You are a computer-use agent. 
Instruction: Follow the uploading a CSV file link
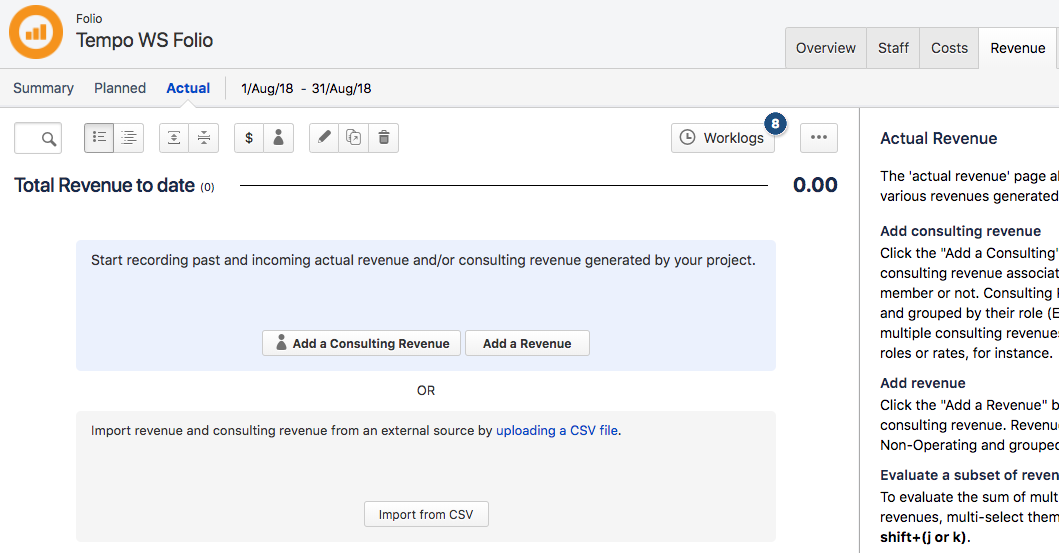tap(557, 431)
